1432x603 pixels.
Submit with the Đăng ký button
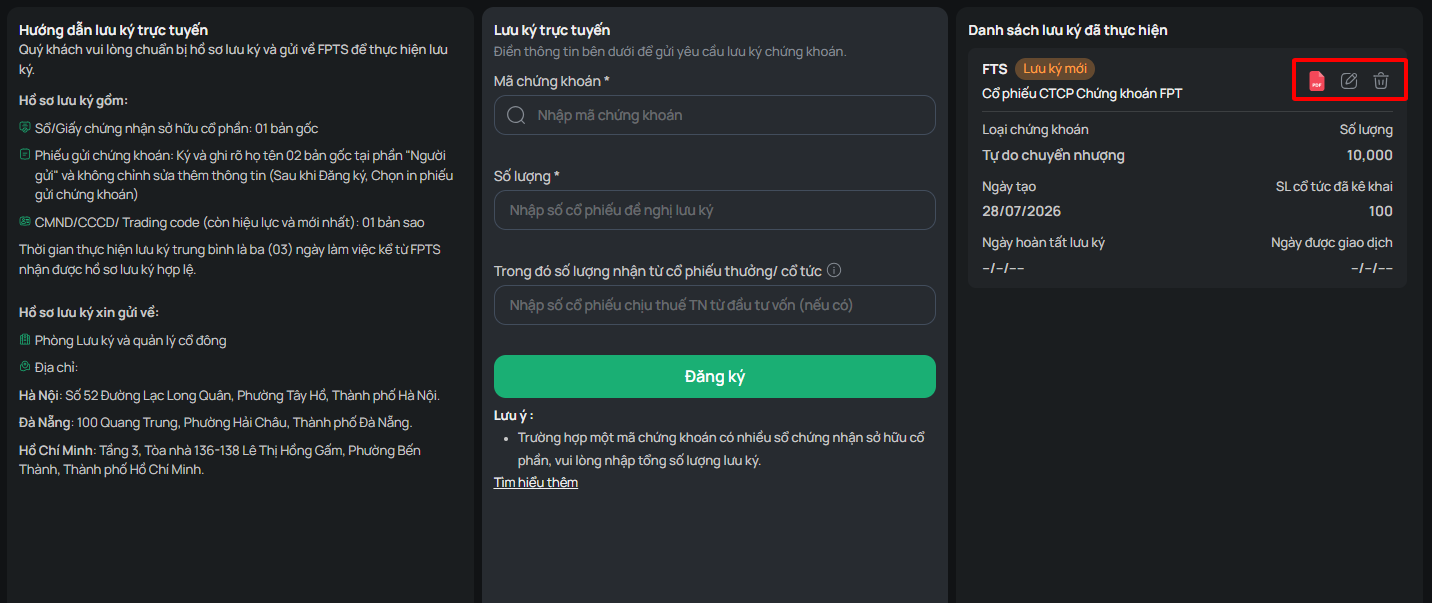click(x=715, y=376)
